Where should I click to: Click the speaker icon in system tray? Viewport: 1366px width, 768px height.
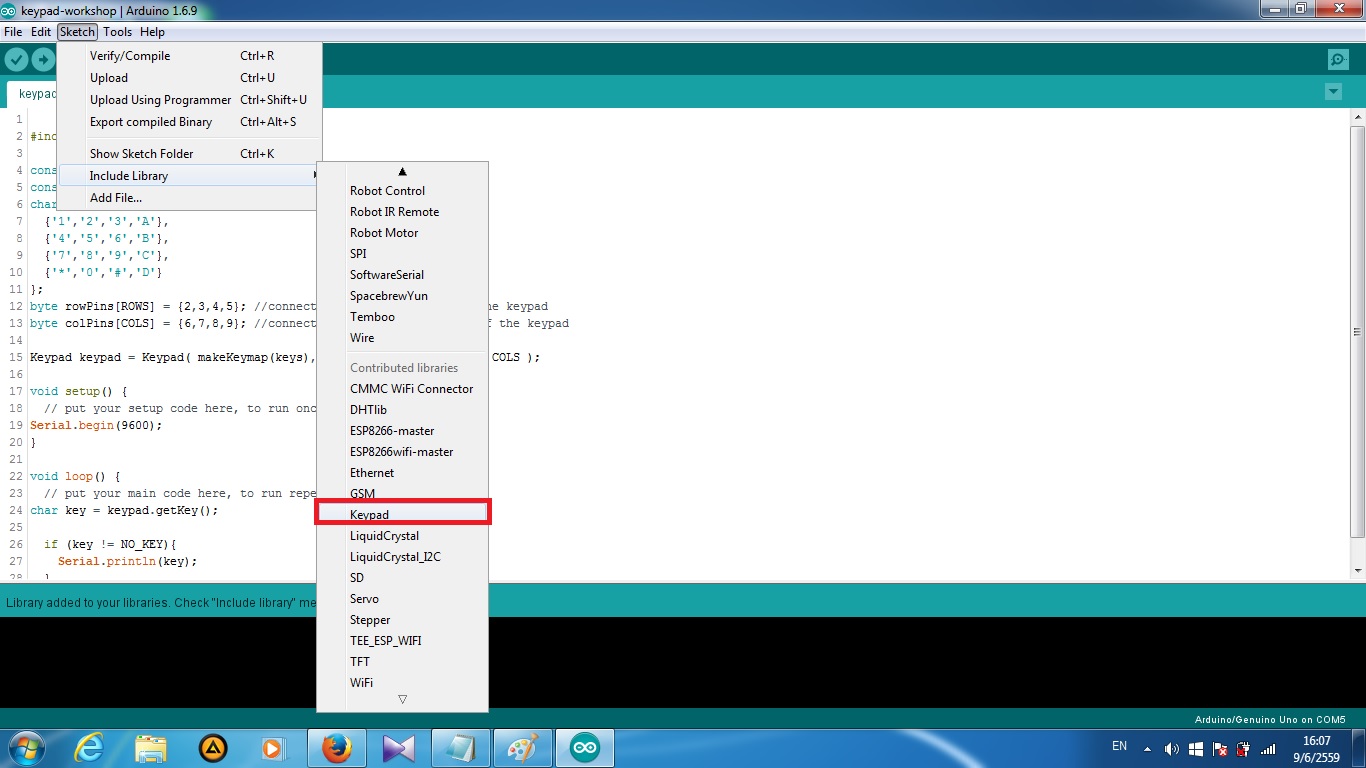tap(1170, 747)
